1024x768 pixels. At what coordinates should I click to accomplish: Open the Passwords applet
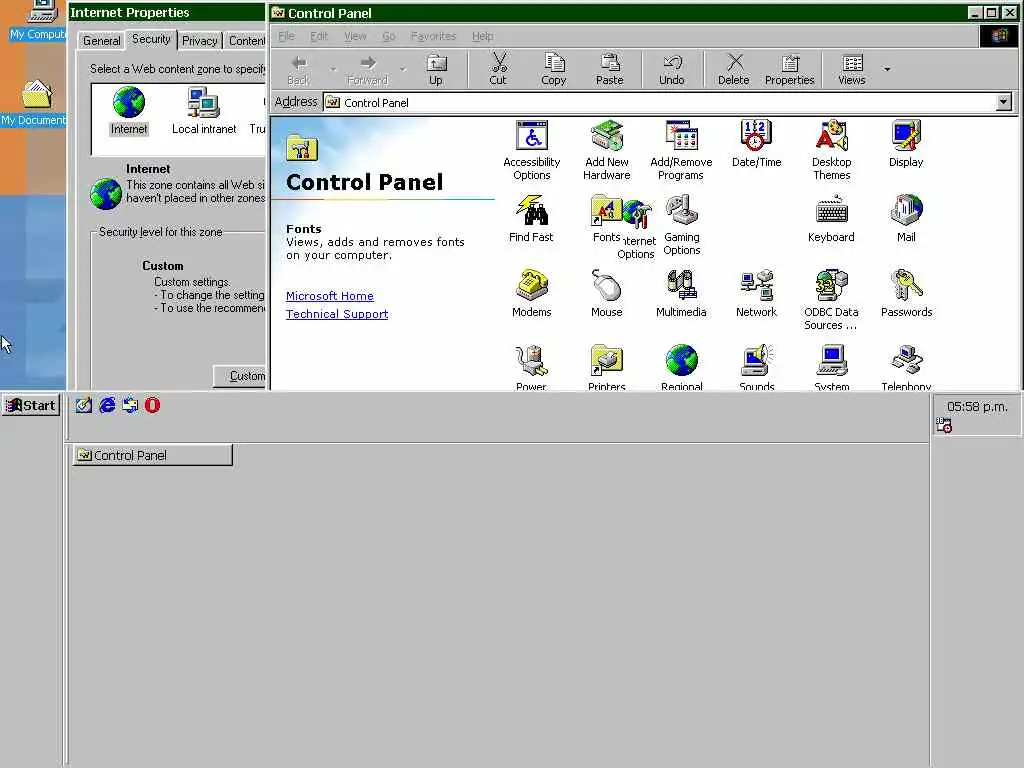click(906, 294)
